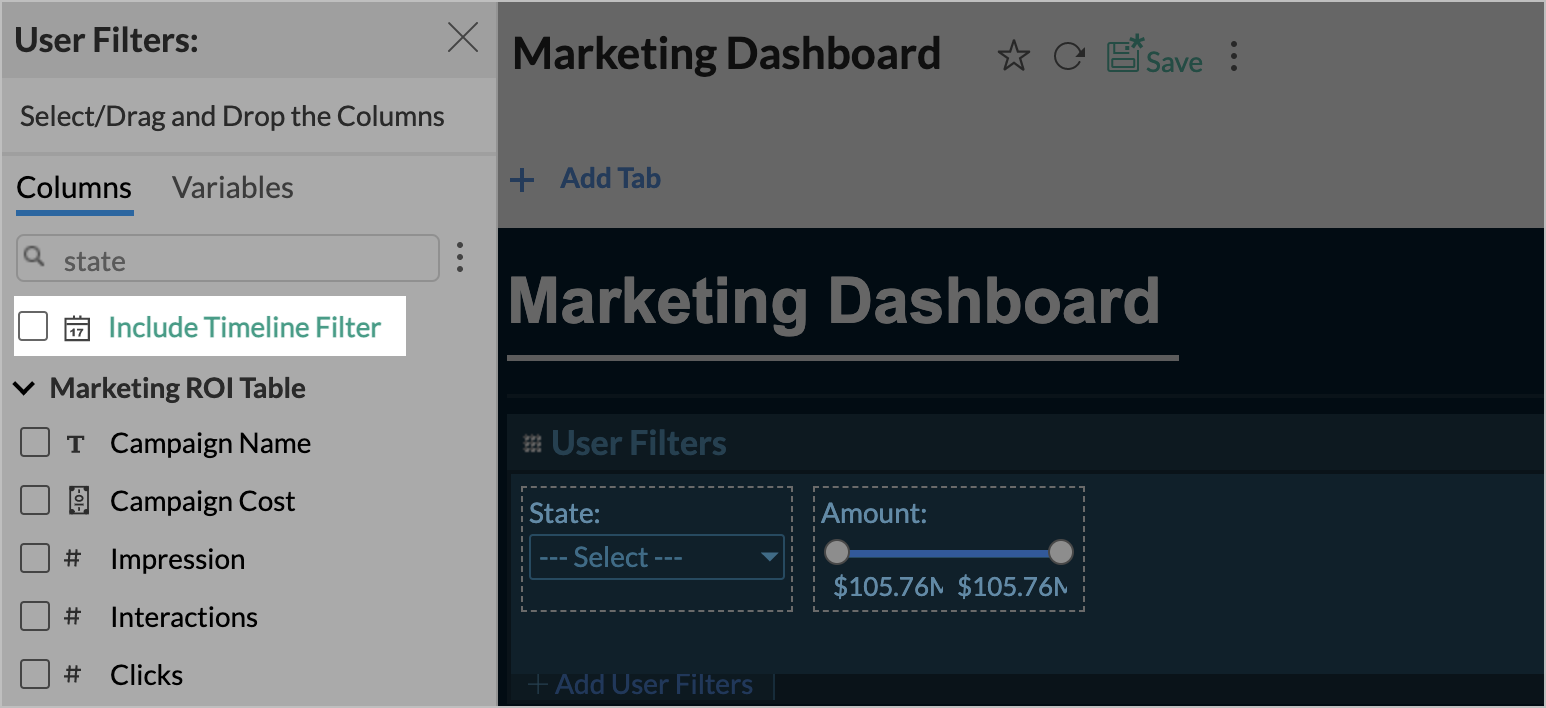Screen dimensions: 1546x708
Task: Open the dashboard more options menu
Action: (x=1234, y=57)
